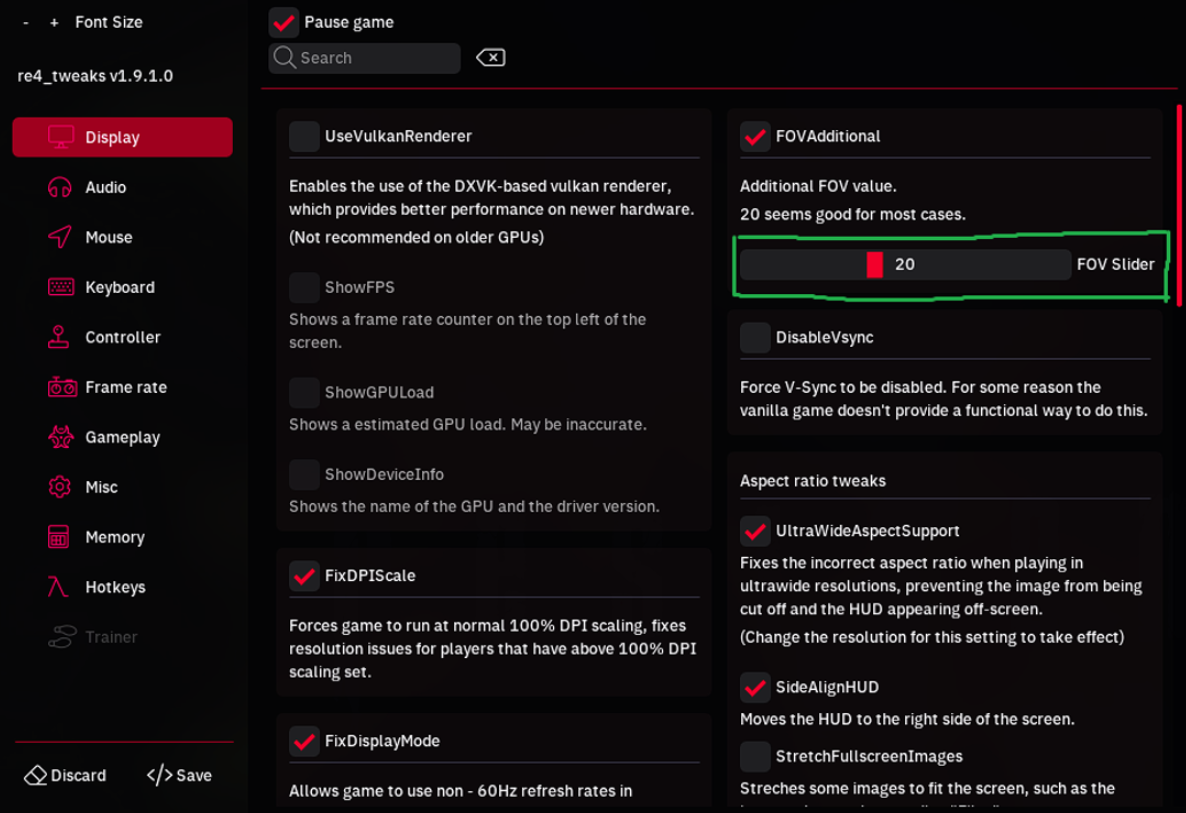Disable the SideAlignHUD checkbox
The width and height of the screenshot is (1186, 813).
pyautogui.click(x=755, y=687)
